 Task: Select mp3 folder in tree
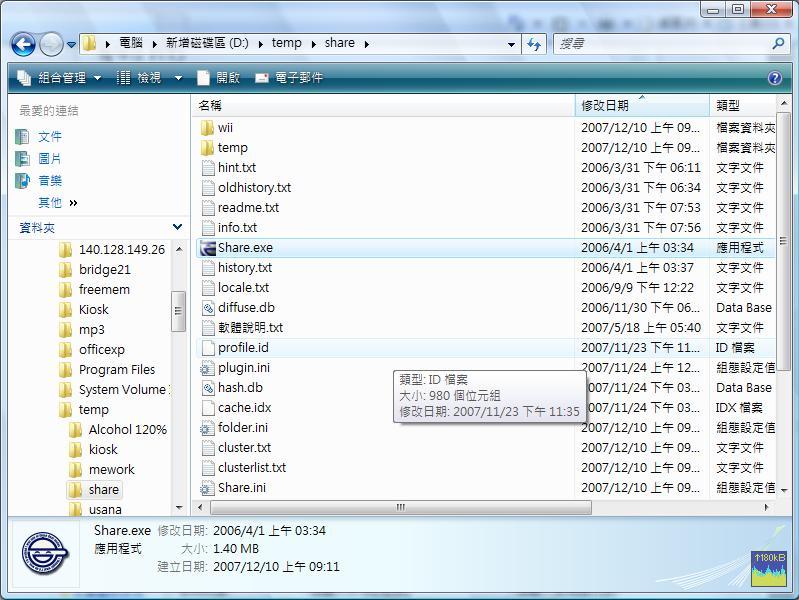[91, 329]
